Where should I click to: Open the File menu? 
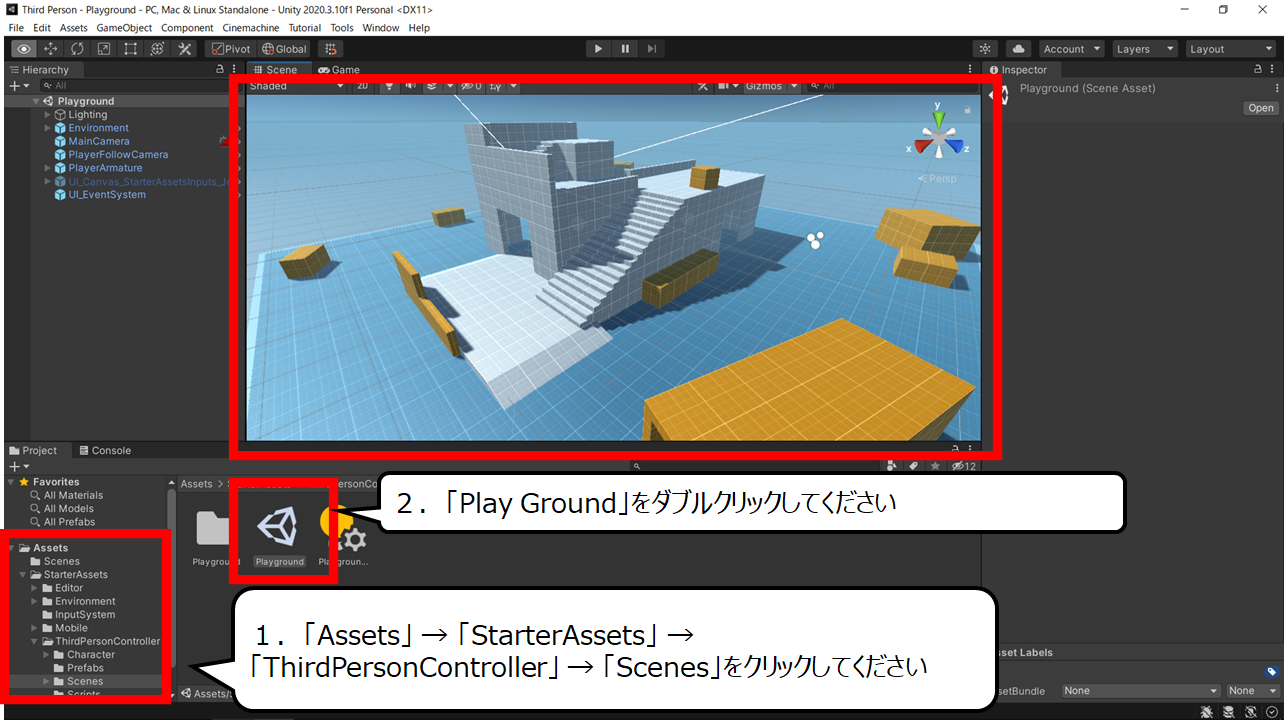coord(16,28)
